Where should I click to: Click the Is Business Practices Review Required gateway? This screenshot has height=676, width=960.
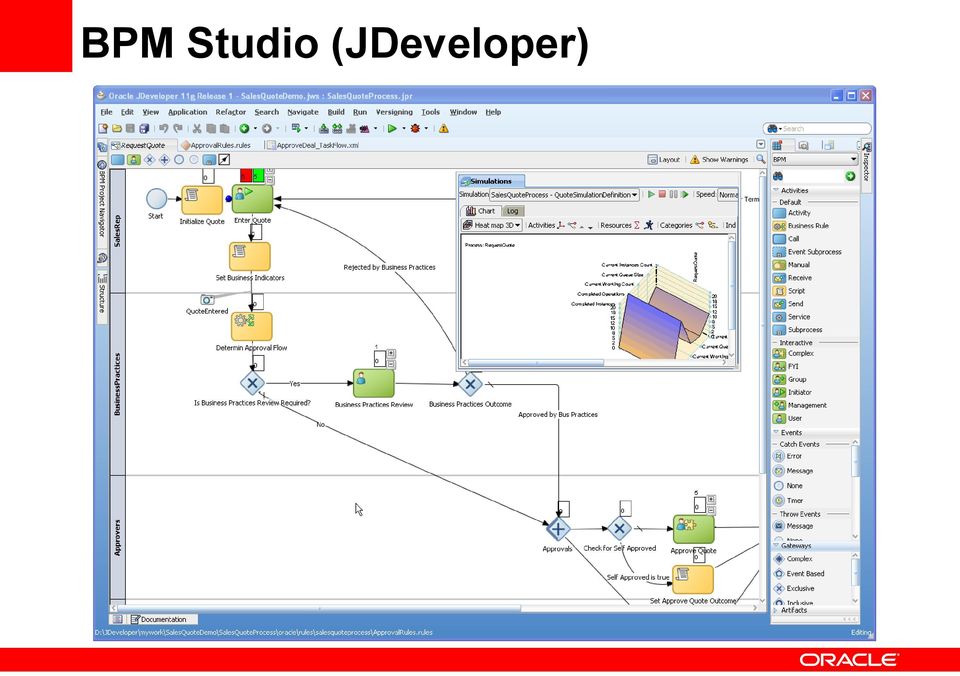point(252,383)
